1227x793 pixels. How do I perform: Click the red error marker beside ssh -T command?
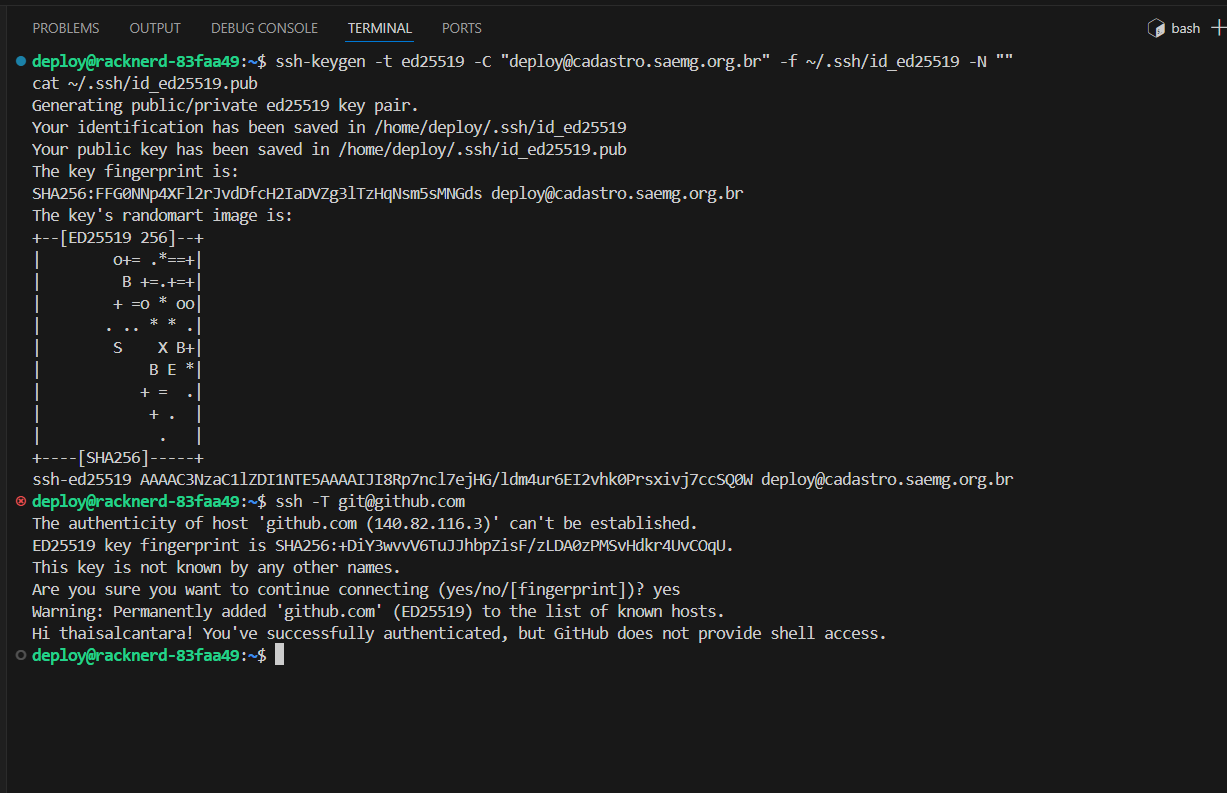[x=21, y=501]
